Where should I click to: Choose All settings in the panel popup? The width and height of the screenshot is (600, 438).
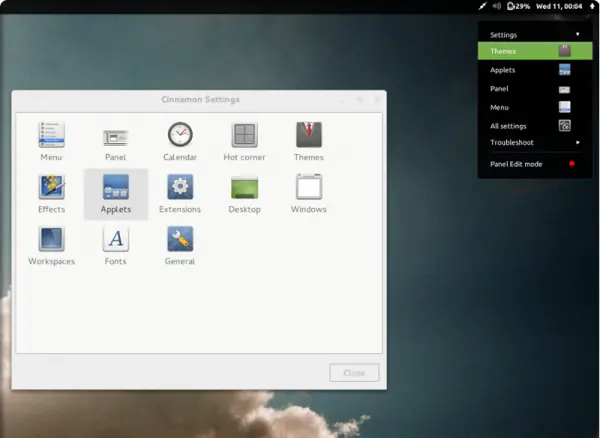coord(535,126)
